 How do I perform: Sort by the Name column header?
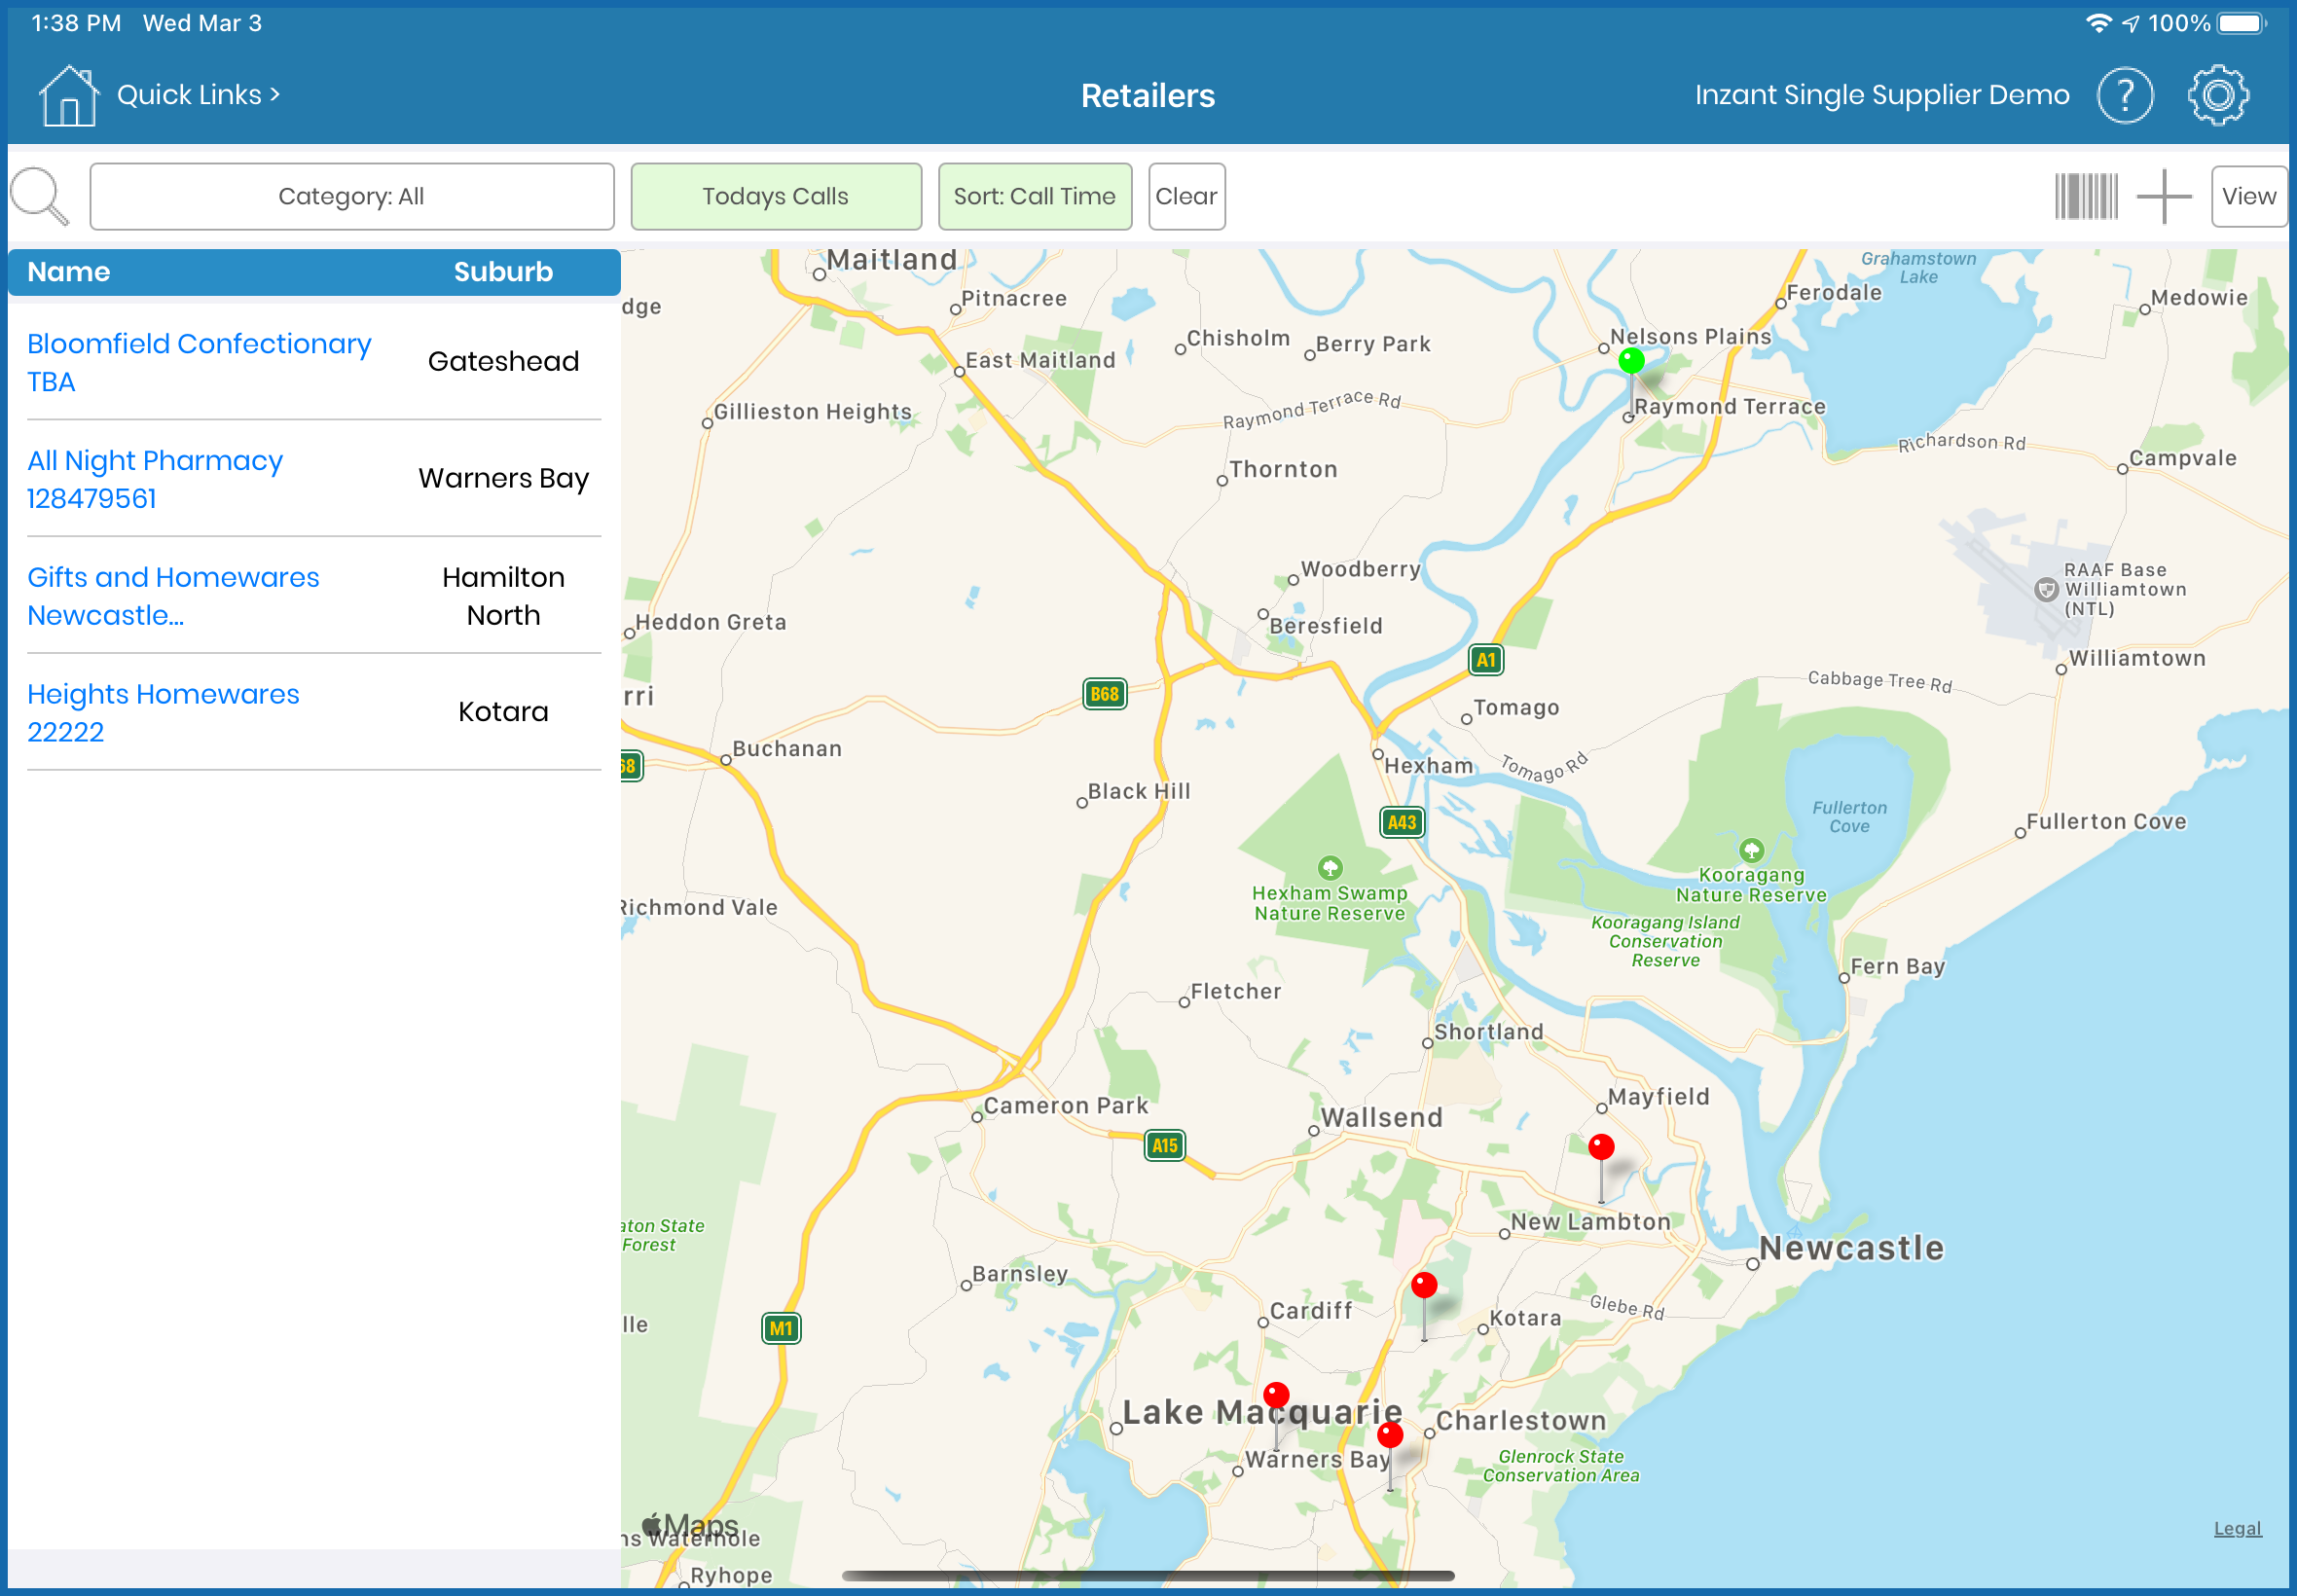(x=68, y=272)
